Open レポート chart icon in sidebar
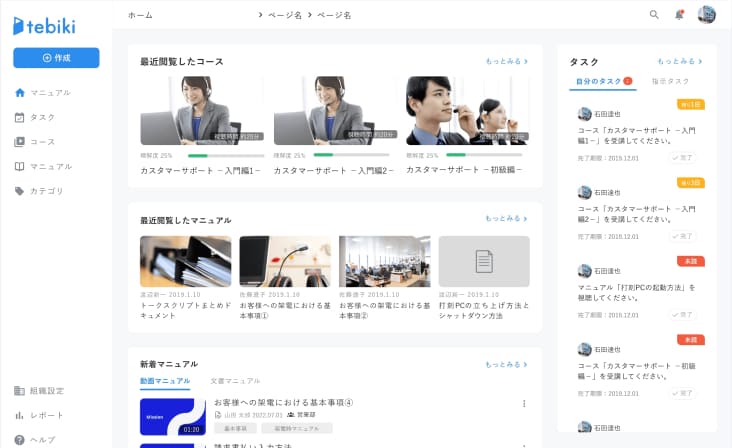This screenshot has height=448, width=732. coord(19,415)
